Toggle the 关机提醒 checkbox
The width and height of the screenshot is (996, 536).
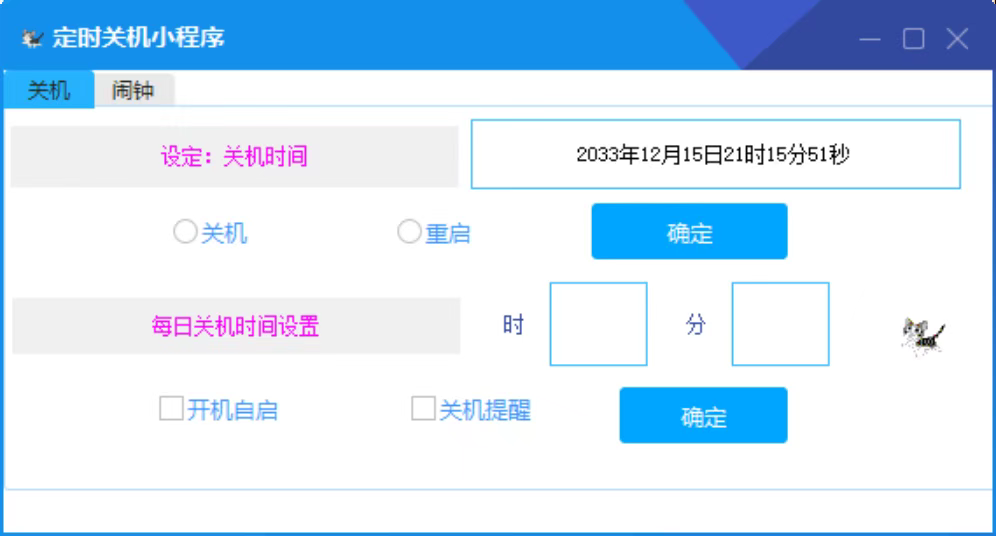coord(423,408)
